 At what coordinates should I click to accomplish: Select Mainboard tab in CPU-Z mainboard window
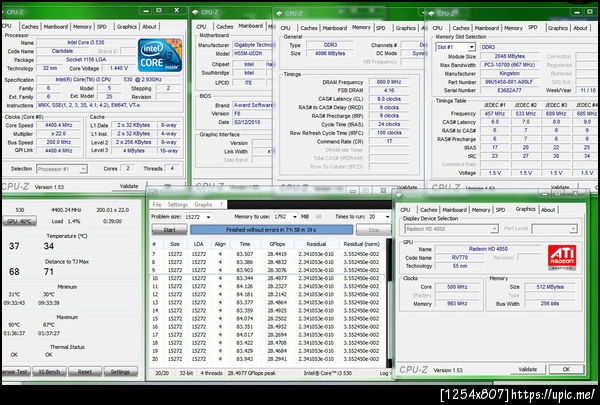[251, 26]
